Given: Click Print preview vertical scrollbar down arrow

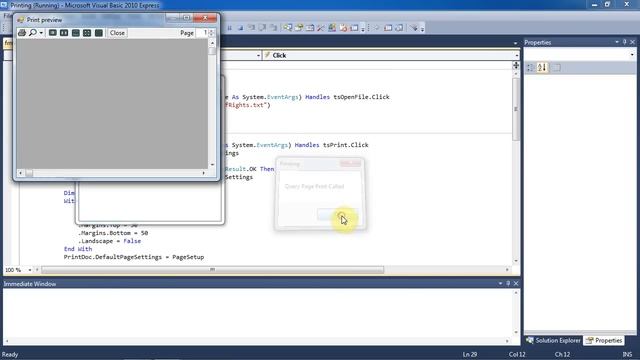Looking at the screenshot, I should pyautogui.click(x=212, y=164).
